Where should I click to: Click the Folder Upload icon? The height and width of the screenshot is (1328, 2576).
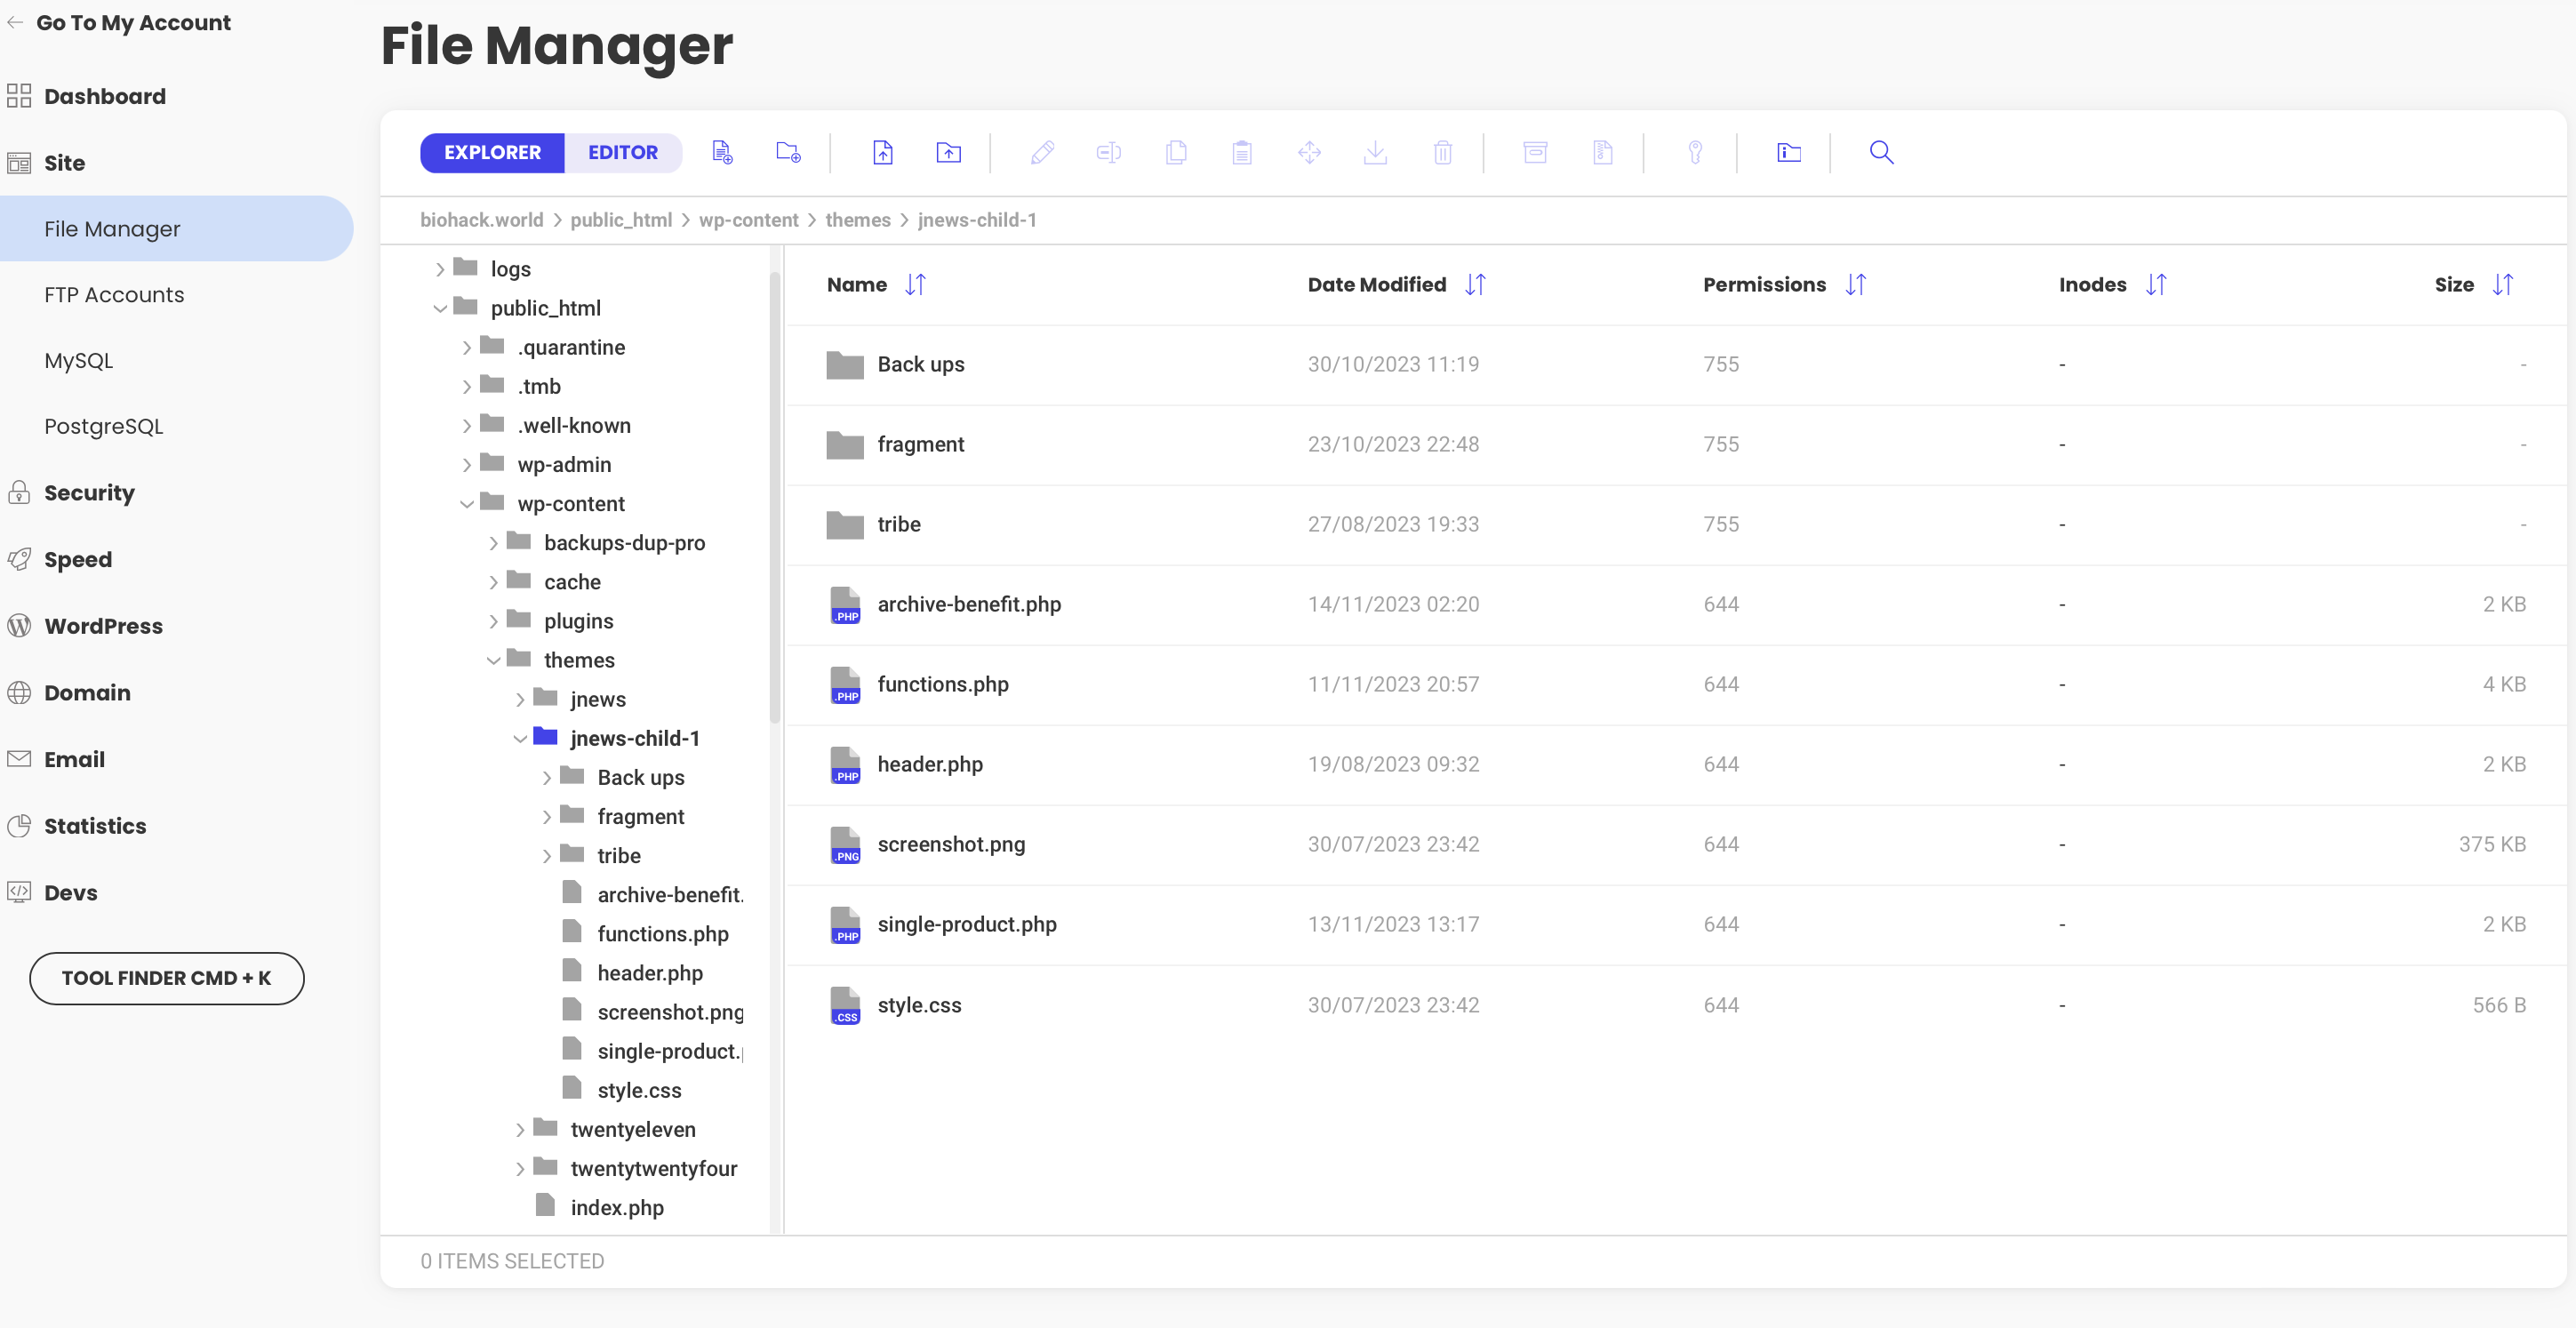[948, 152]
